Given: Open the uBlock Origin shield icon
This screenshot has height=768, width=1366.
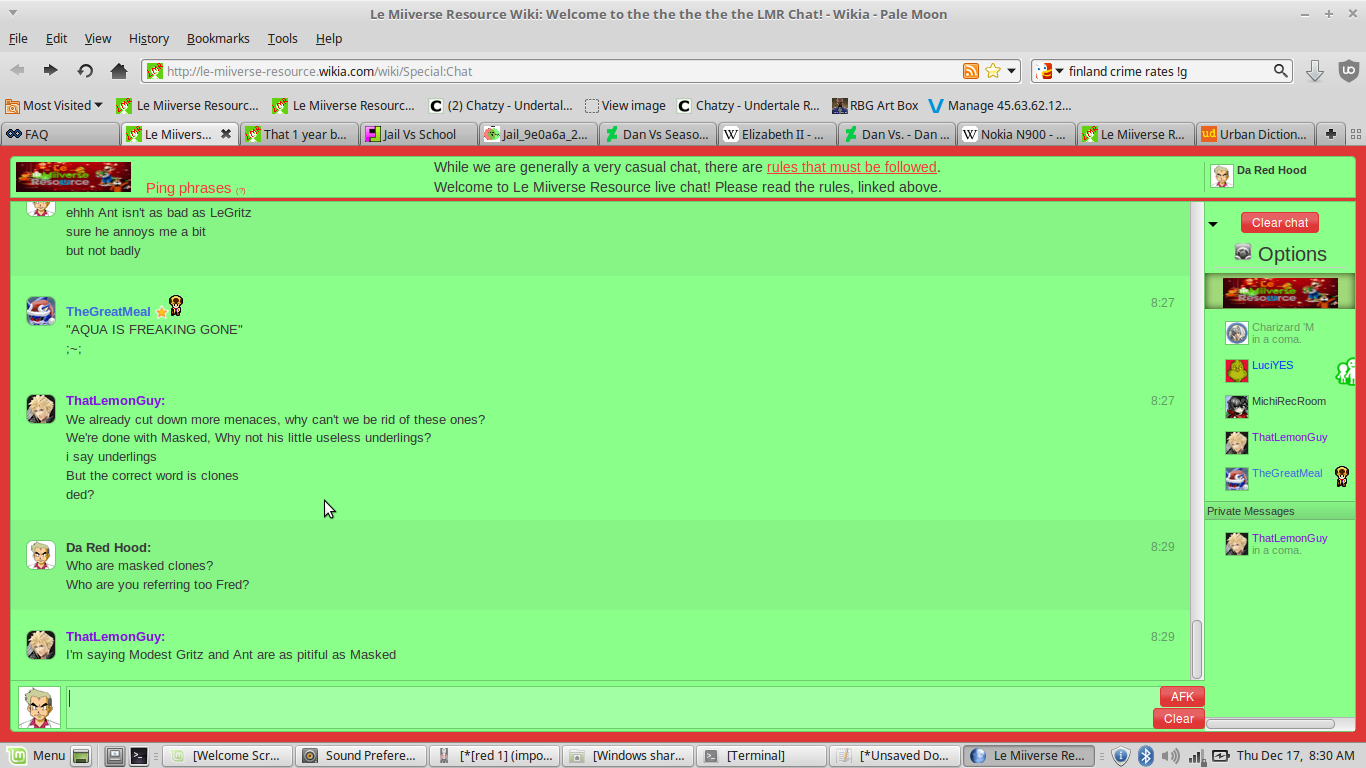Looking at the screenshot, I should [1348, 71].
